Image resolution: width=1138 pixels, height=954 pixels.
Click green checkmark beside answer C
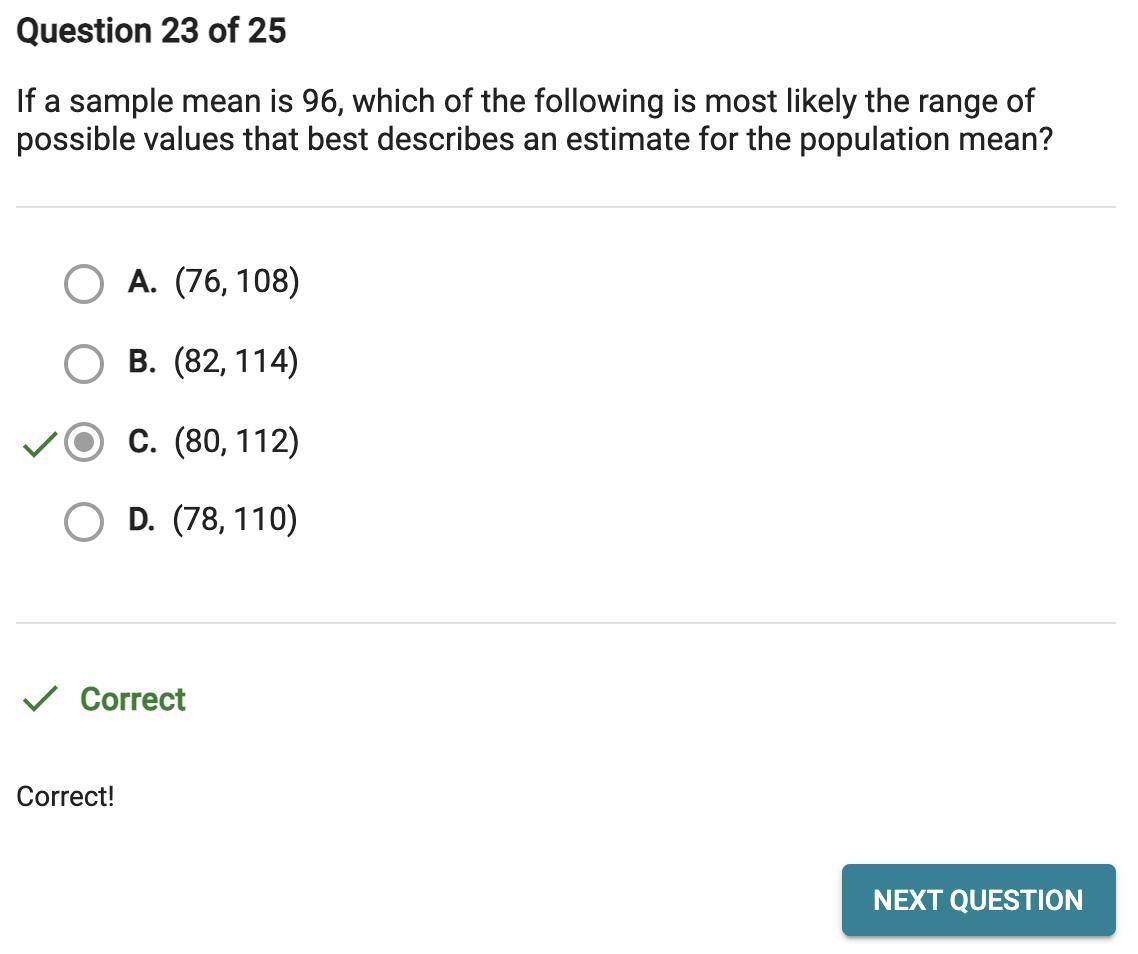pyautogui.click(x=39, y=444)
